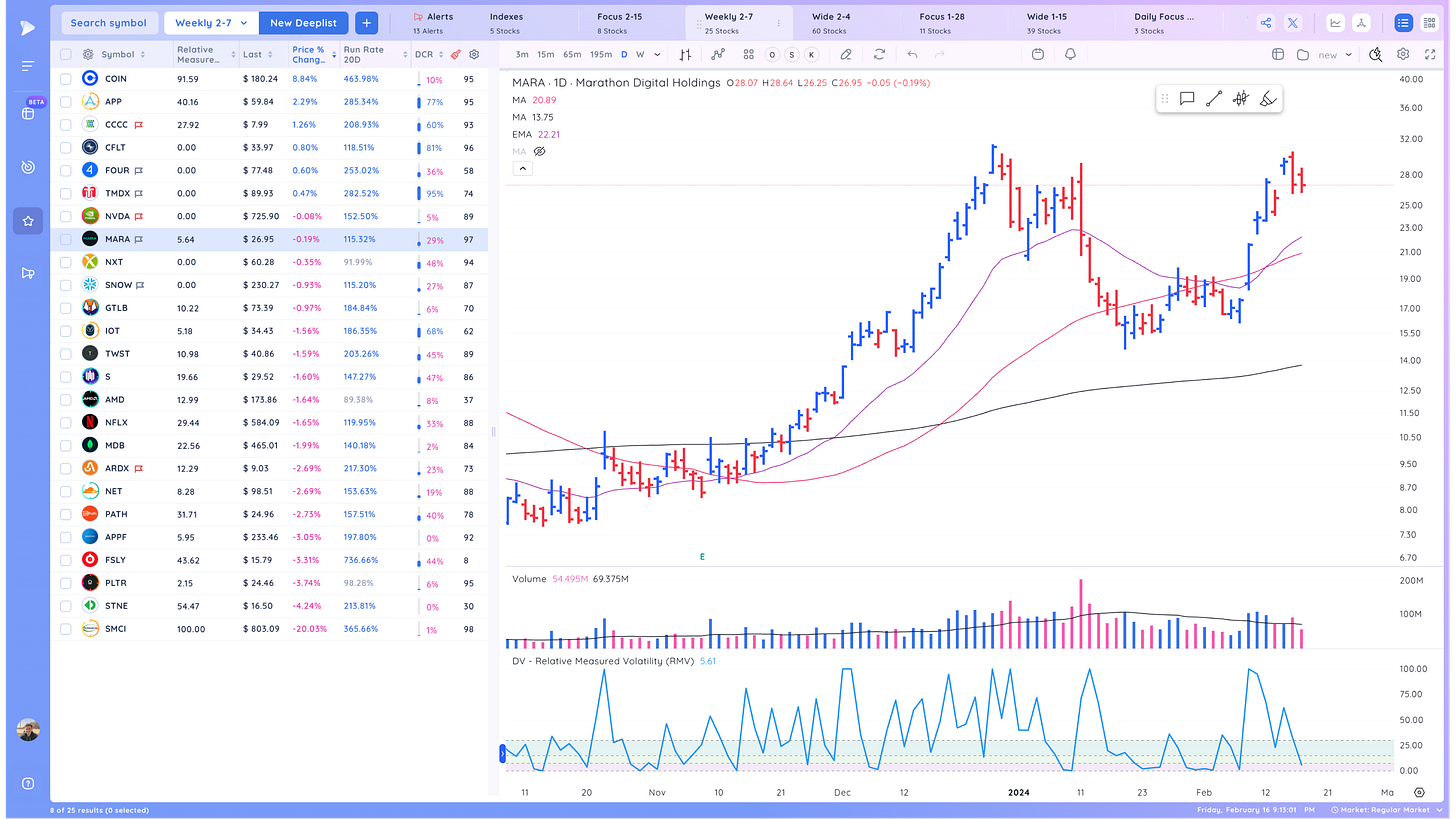Image resolution: width=1456 pixels, height=819 pixels.
Task: Switch to the Focus 2-15 tab
Action: (620, 23)
